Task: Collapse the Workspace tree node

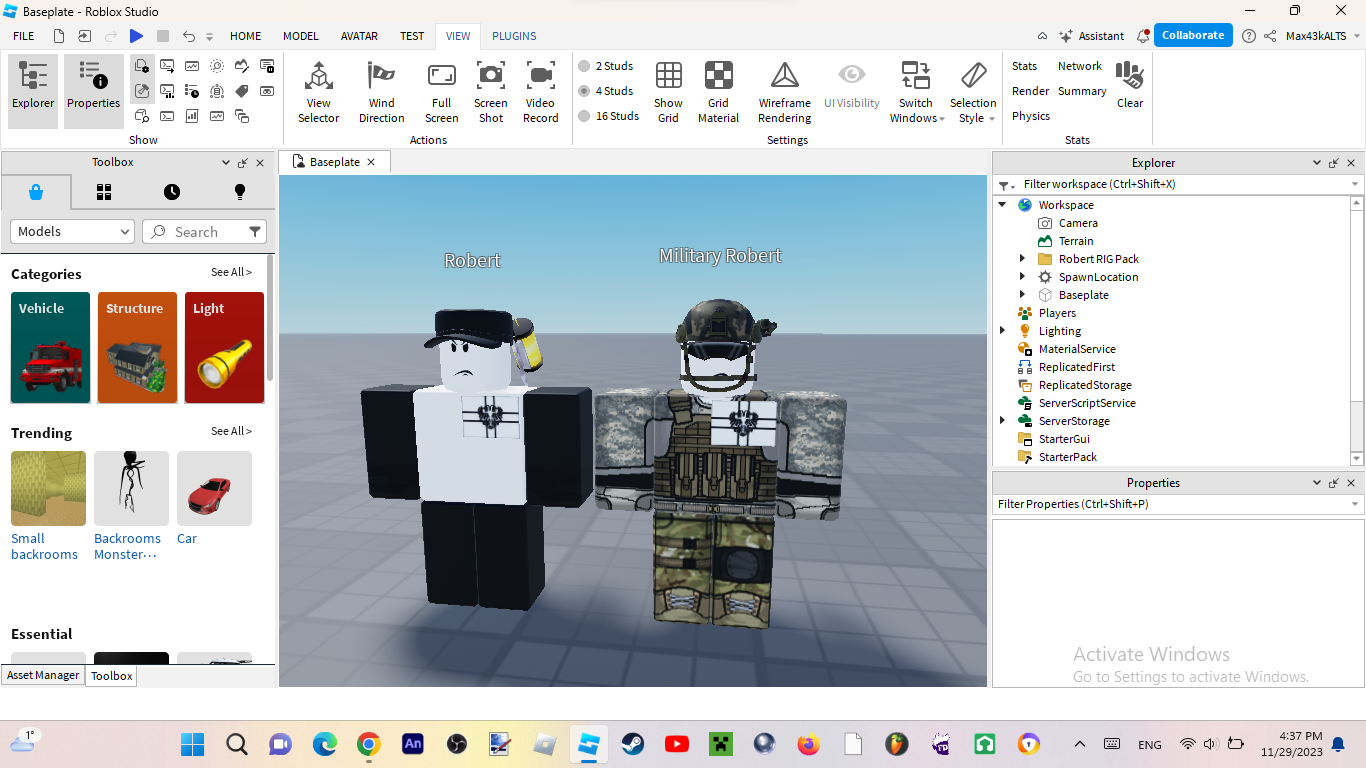Action: [1003, 205]
